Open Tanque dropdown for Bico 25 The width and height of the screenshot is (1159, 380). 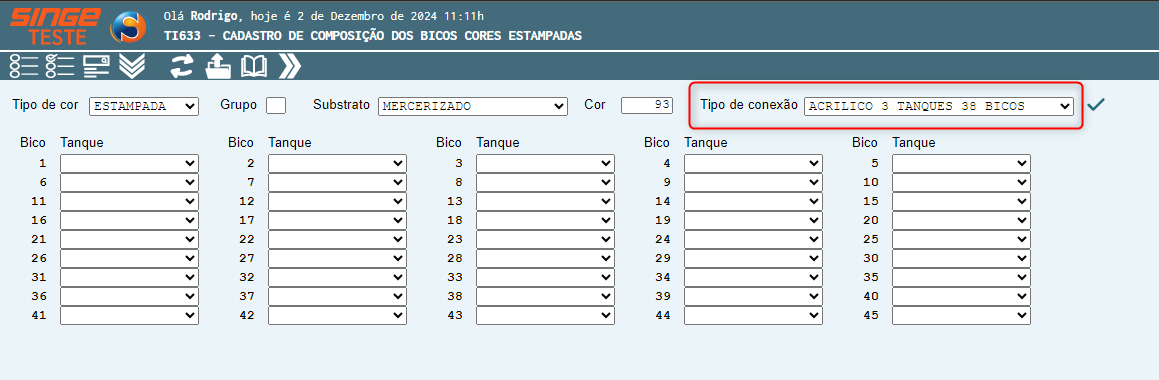[x=962, y=240]
